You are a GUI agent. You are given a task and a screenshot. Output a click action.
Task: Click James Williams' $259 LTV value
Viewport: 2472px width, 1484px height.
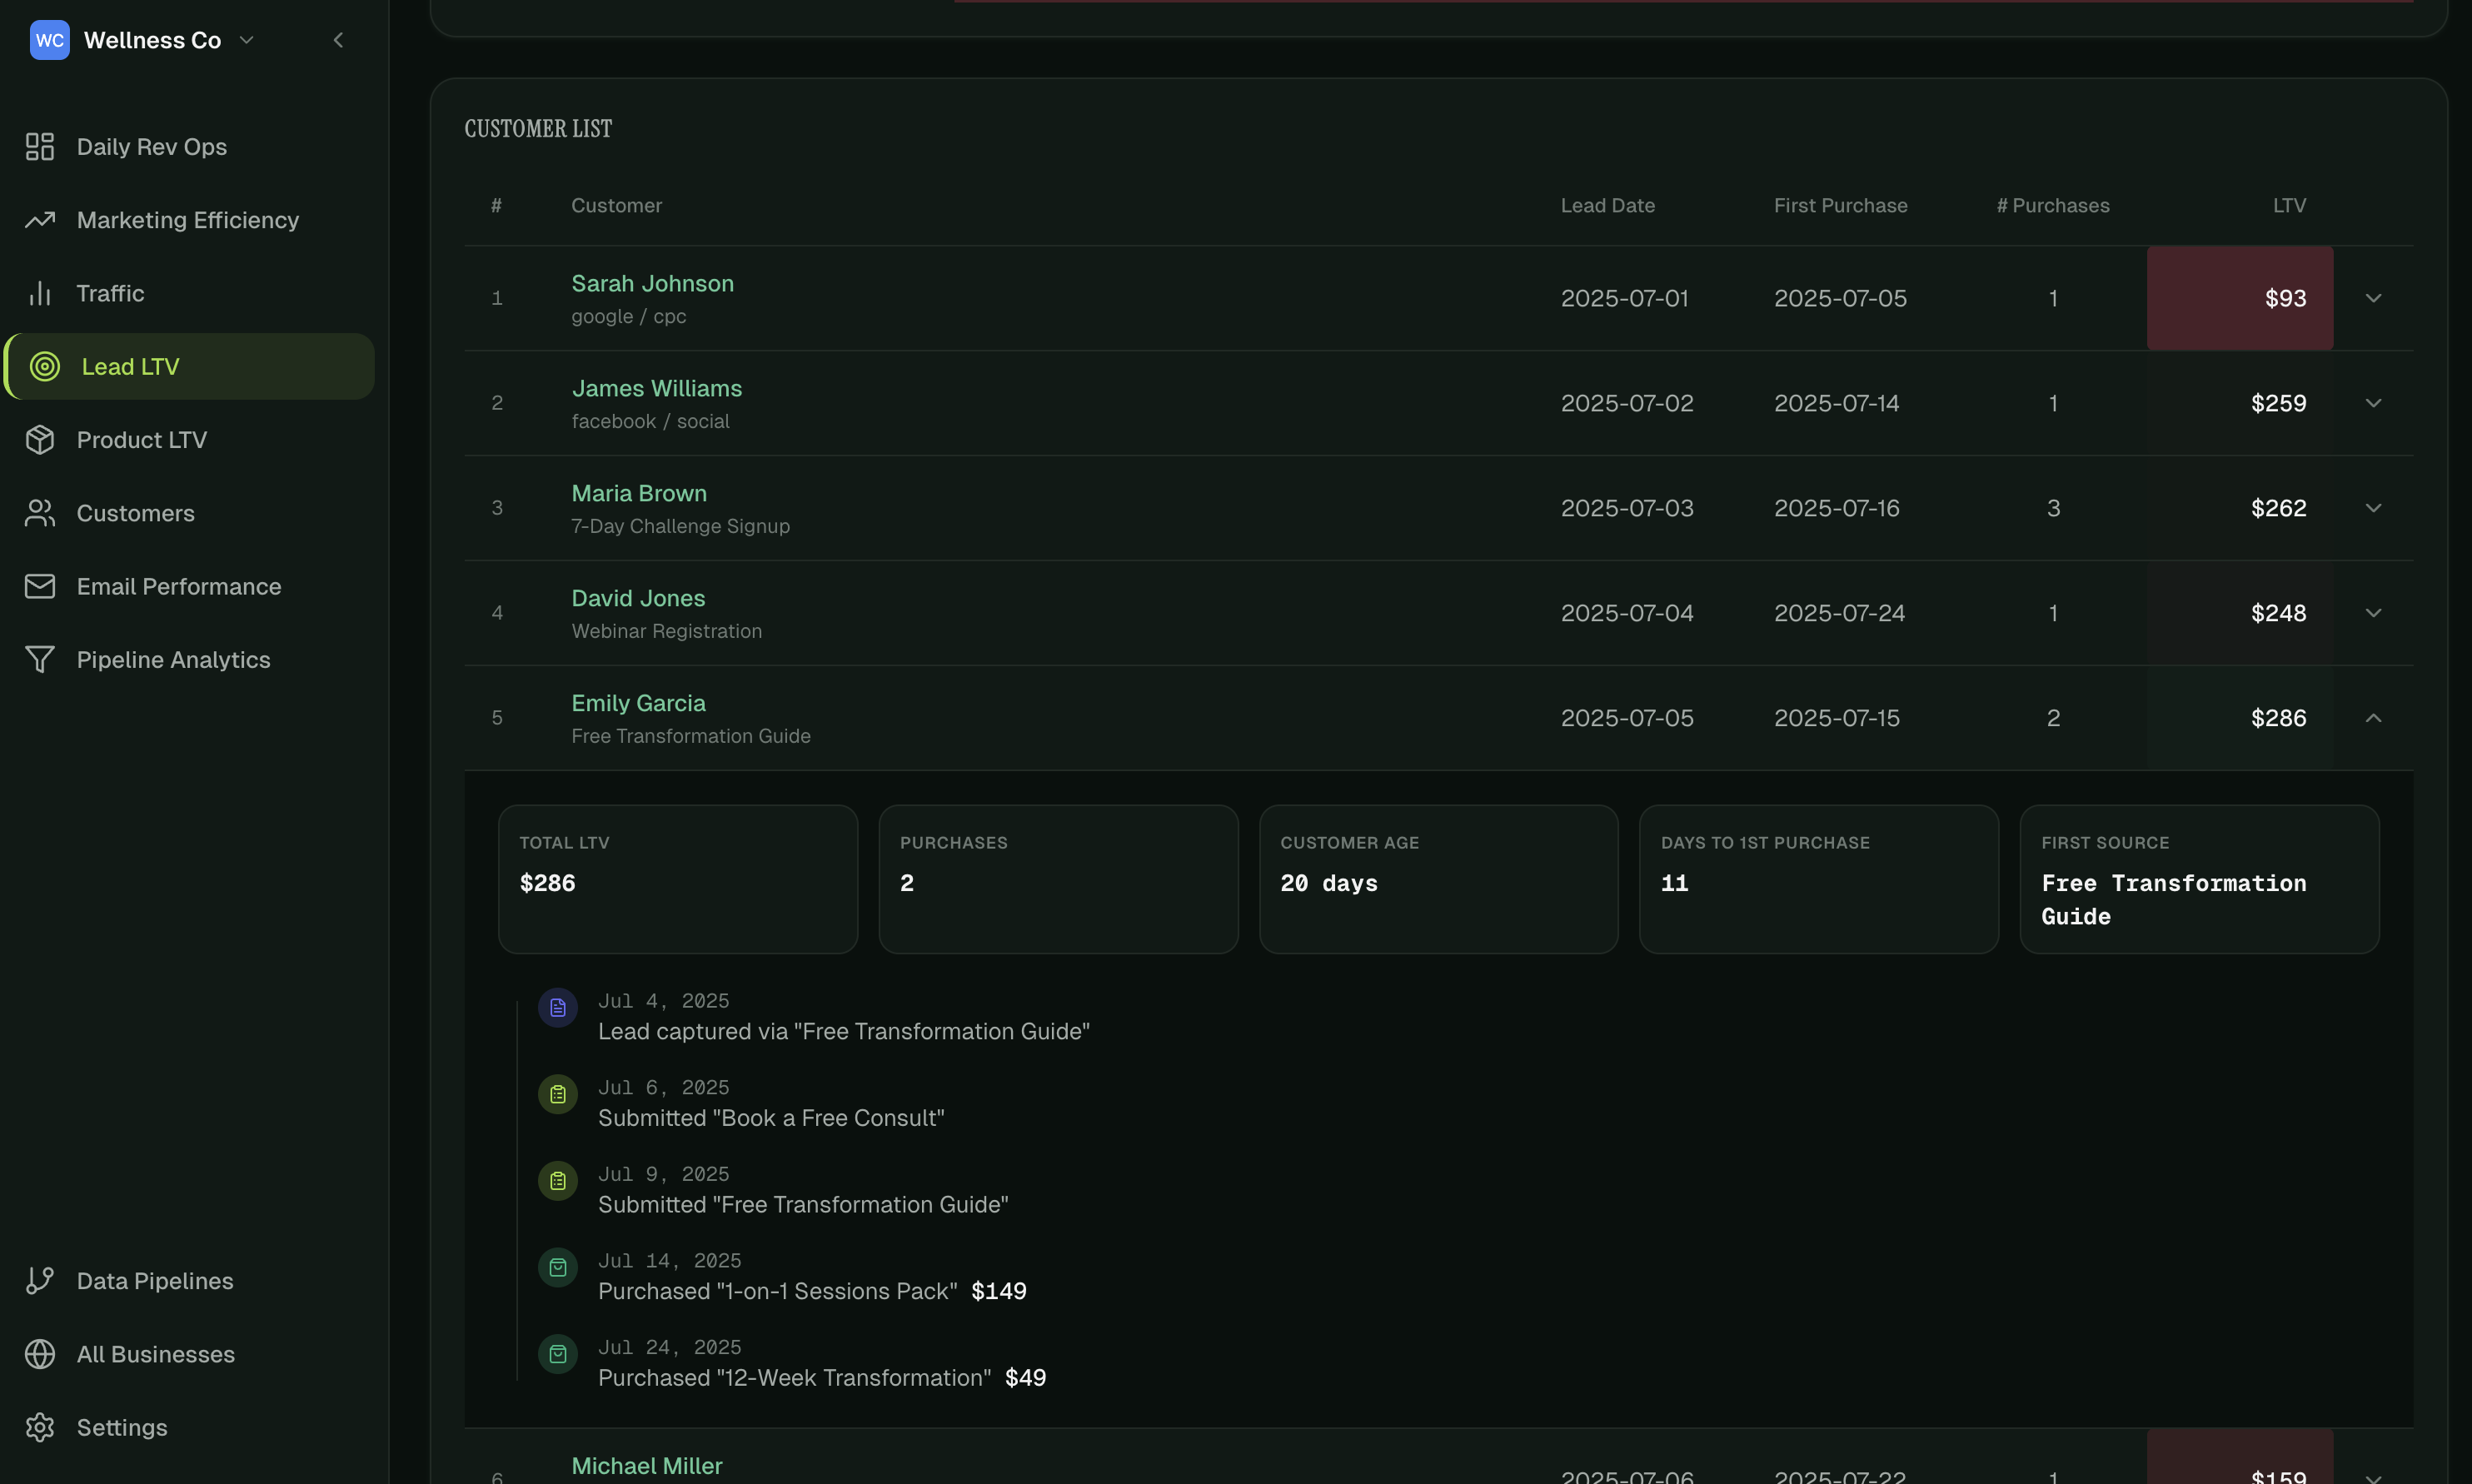(x=2278, y=403)
